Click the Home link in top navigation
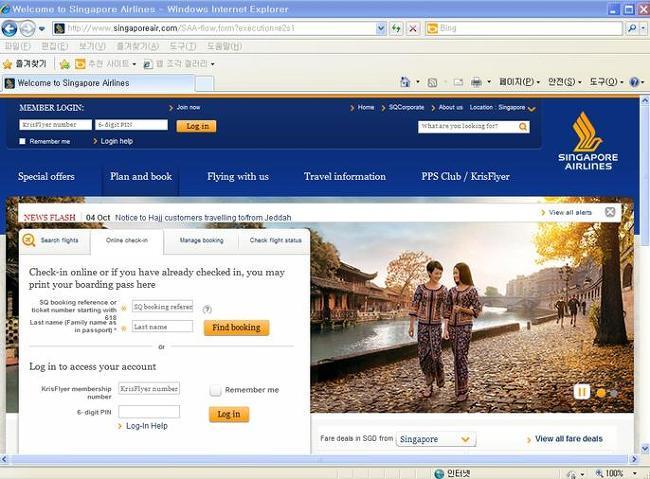The width and height of the screenshot is (650, 479). point(366,107)
